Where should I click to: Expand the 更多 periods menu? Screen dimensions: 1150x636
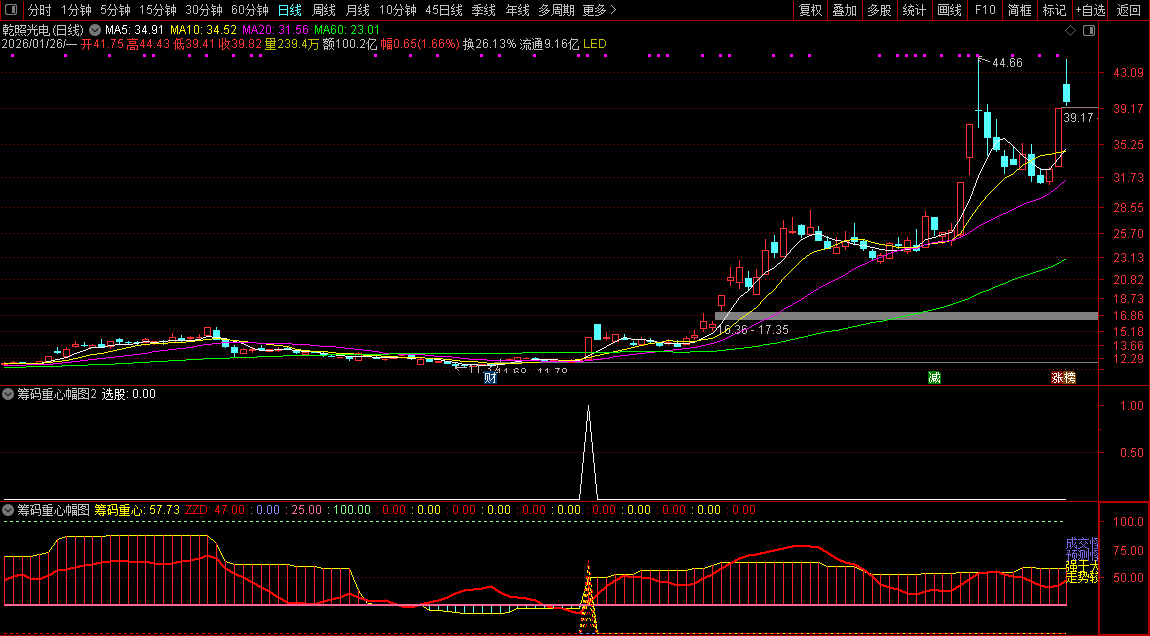[x=599, y=10]
